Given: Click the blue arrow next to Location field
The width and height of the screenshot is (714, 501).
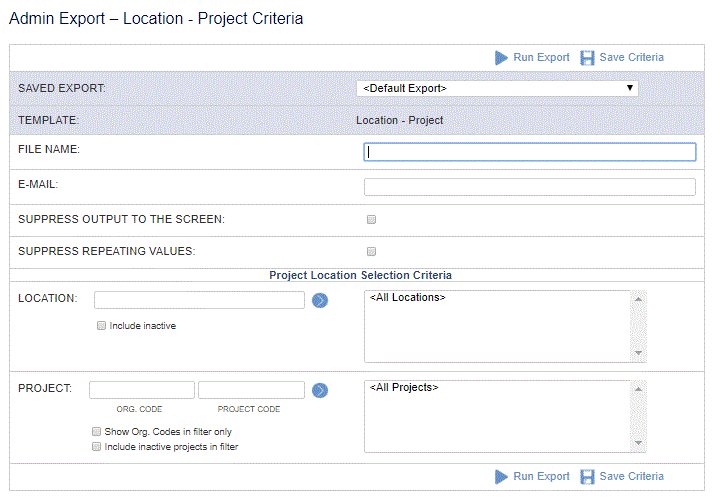Looking at the screenshot, I should (320, 300).
